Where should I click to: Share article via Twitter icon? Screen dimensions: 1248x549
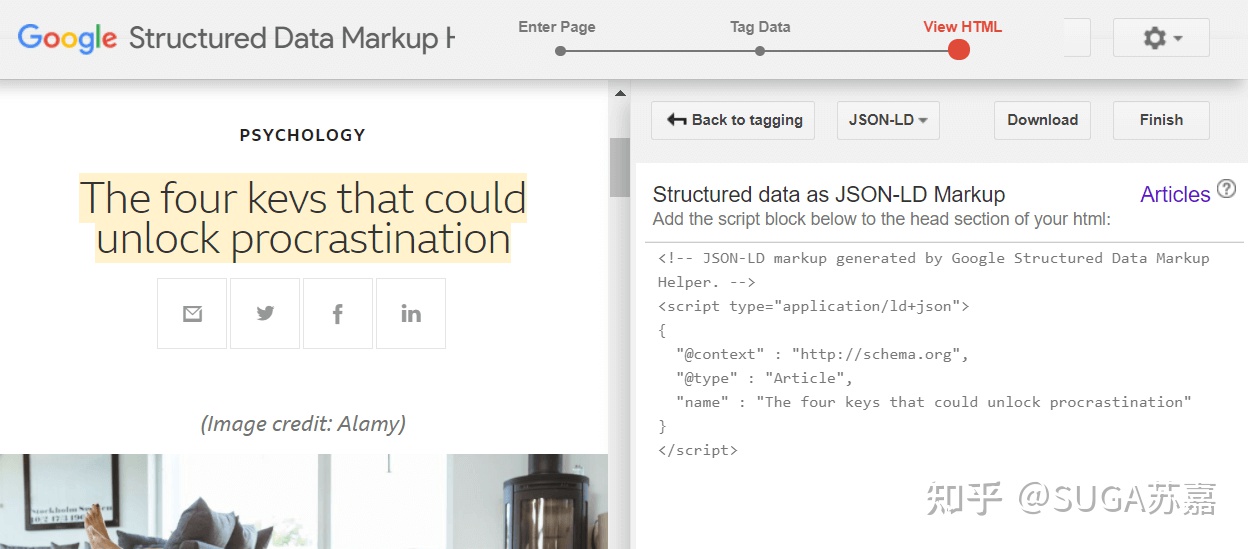[265, 313]
